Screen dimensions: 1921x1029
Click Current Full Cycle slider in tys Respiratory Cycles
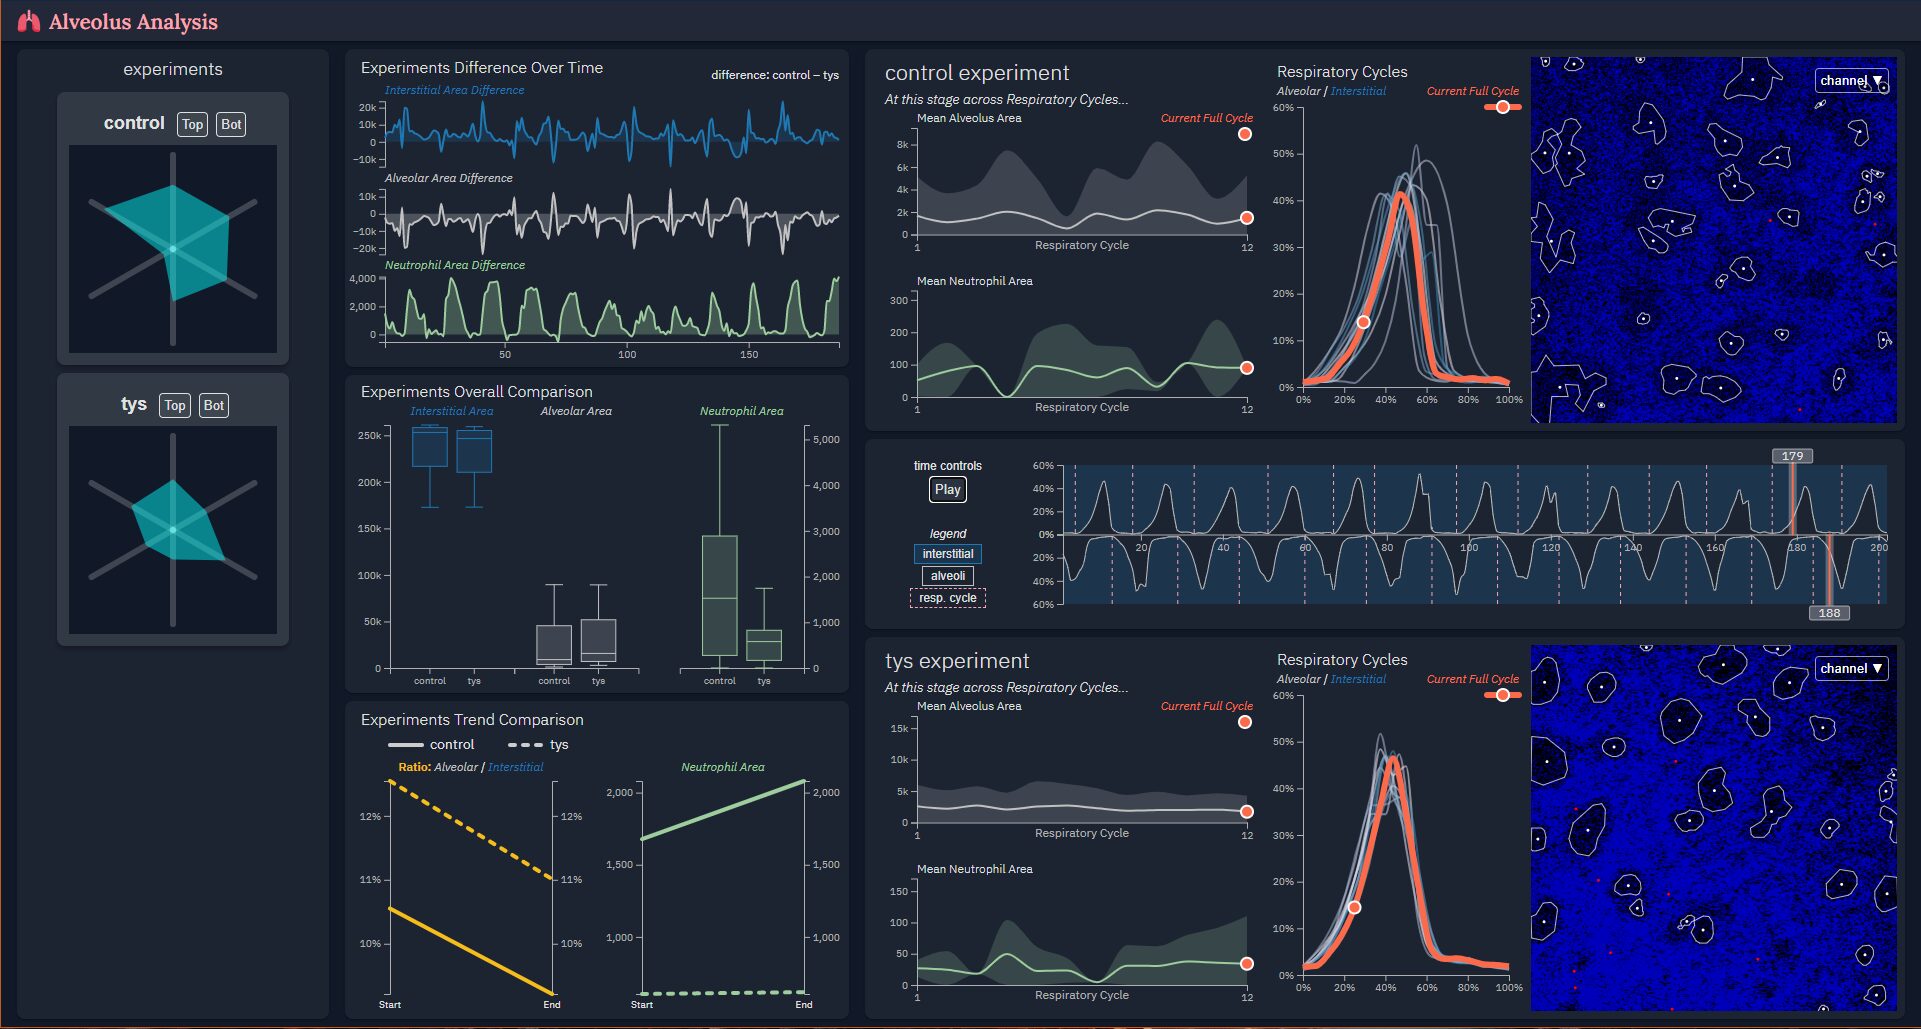[x=1502, y=695]
